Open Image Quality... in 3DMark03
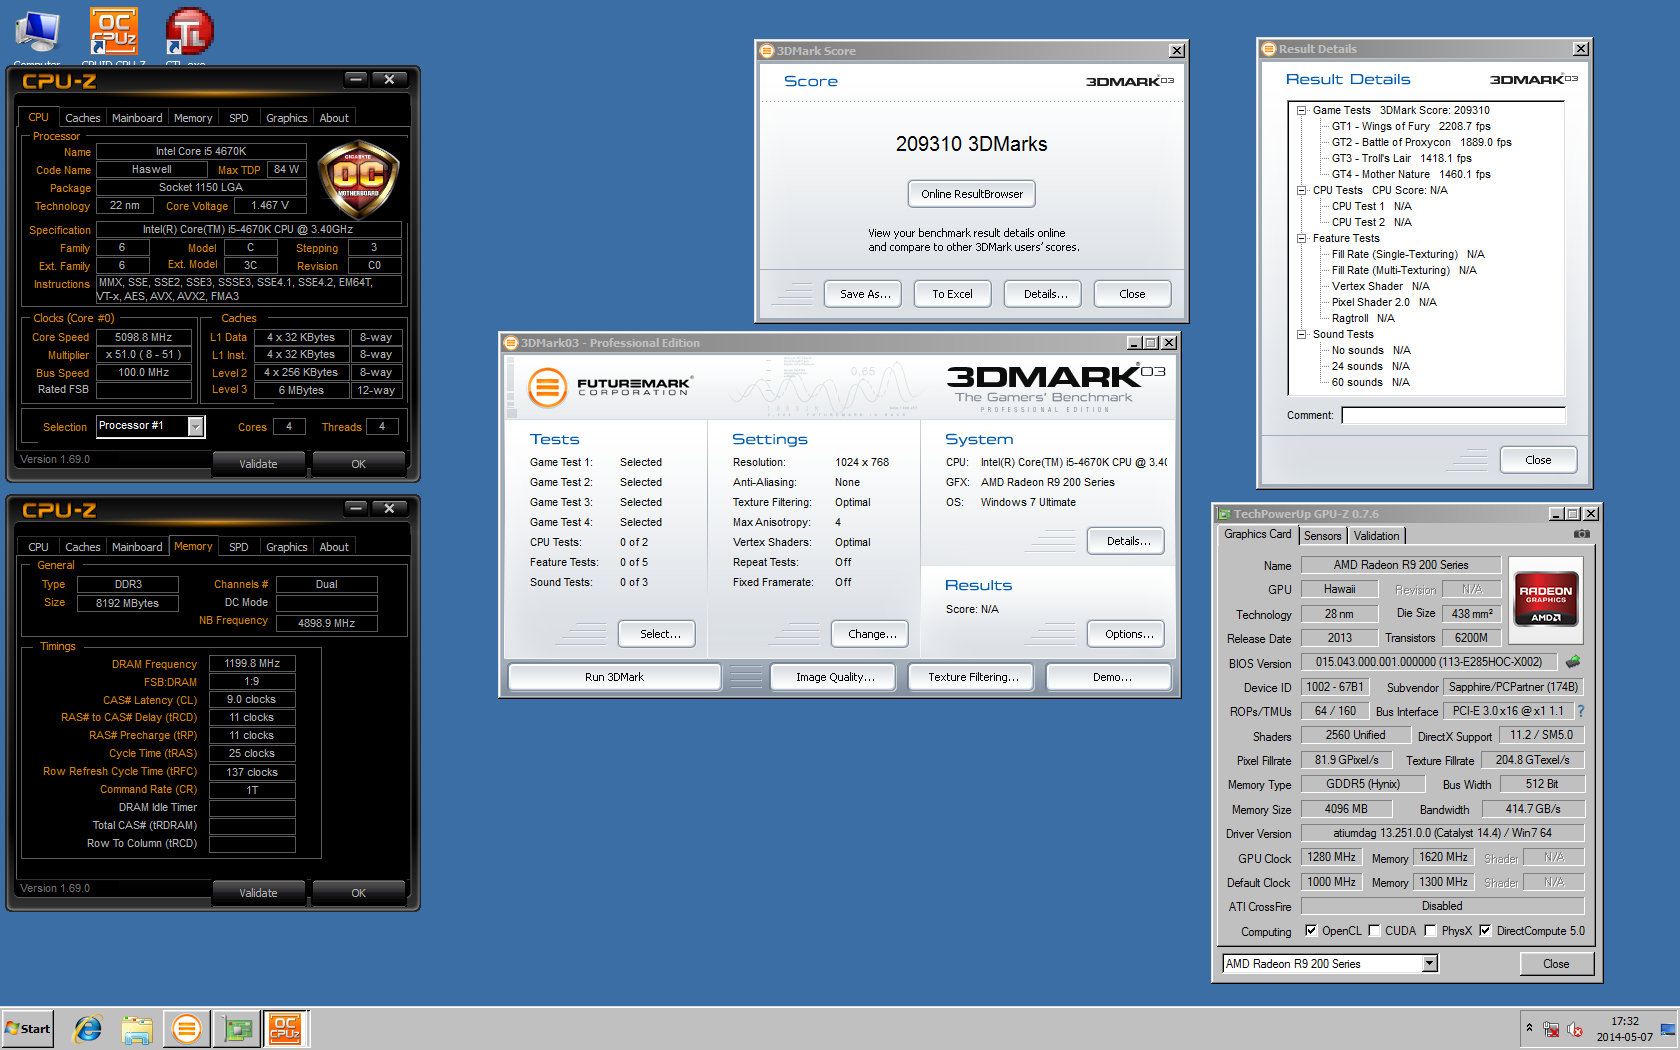Screen dimensions: 1680x1050 tap(835, 677)
